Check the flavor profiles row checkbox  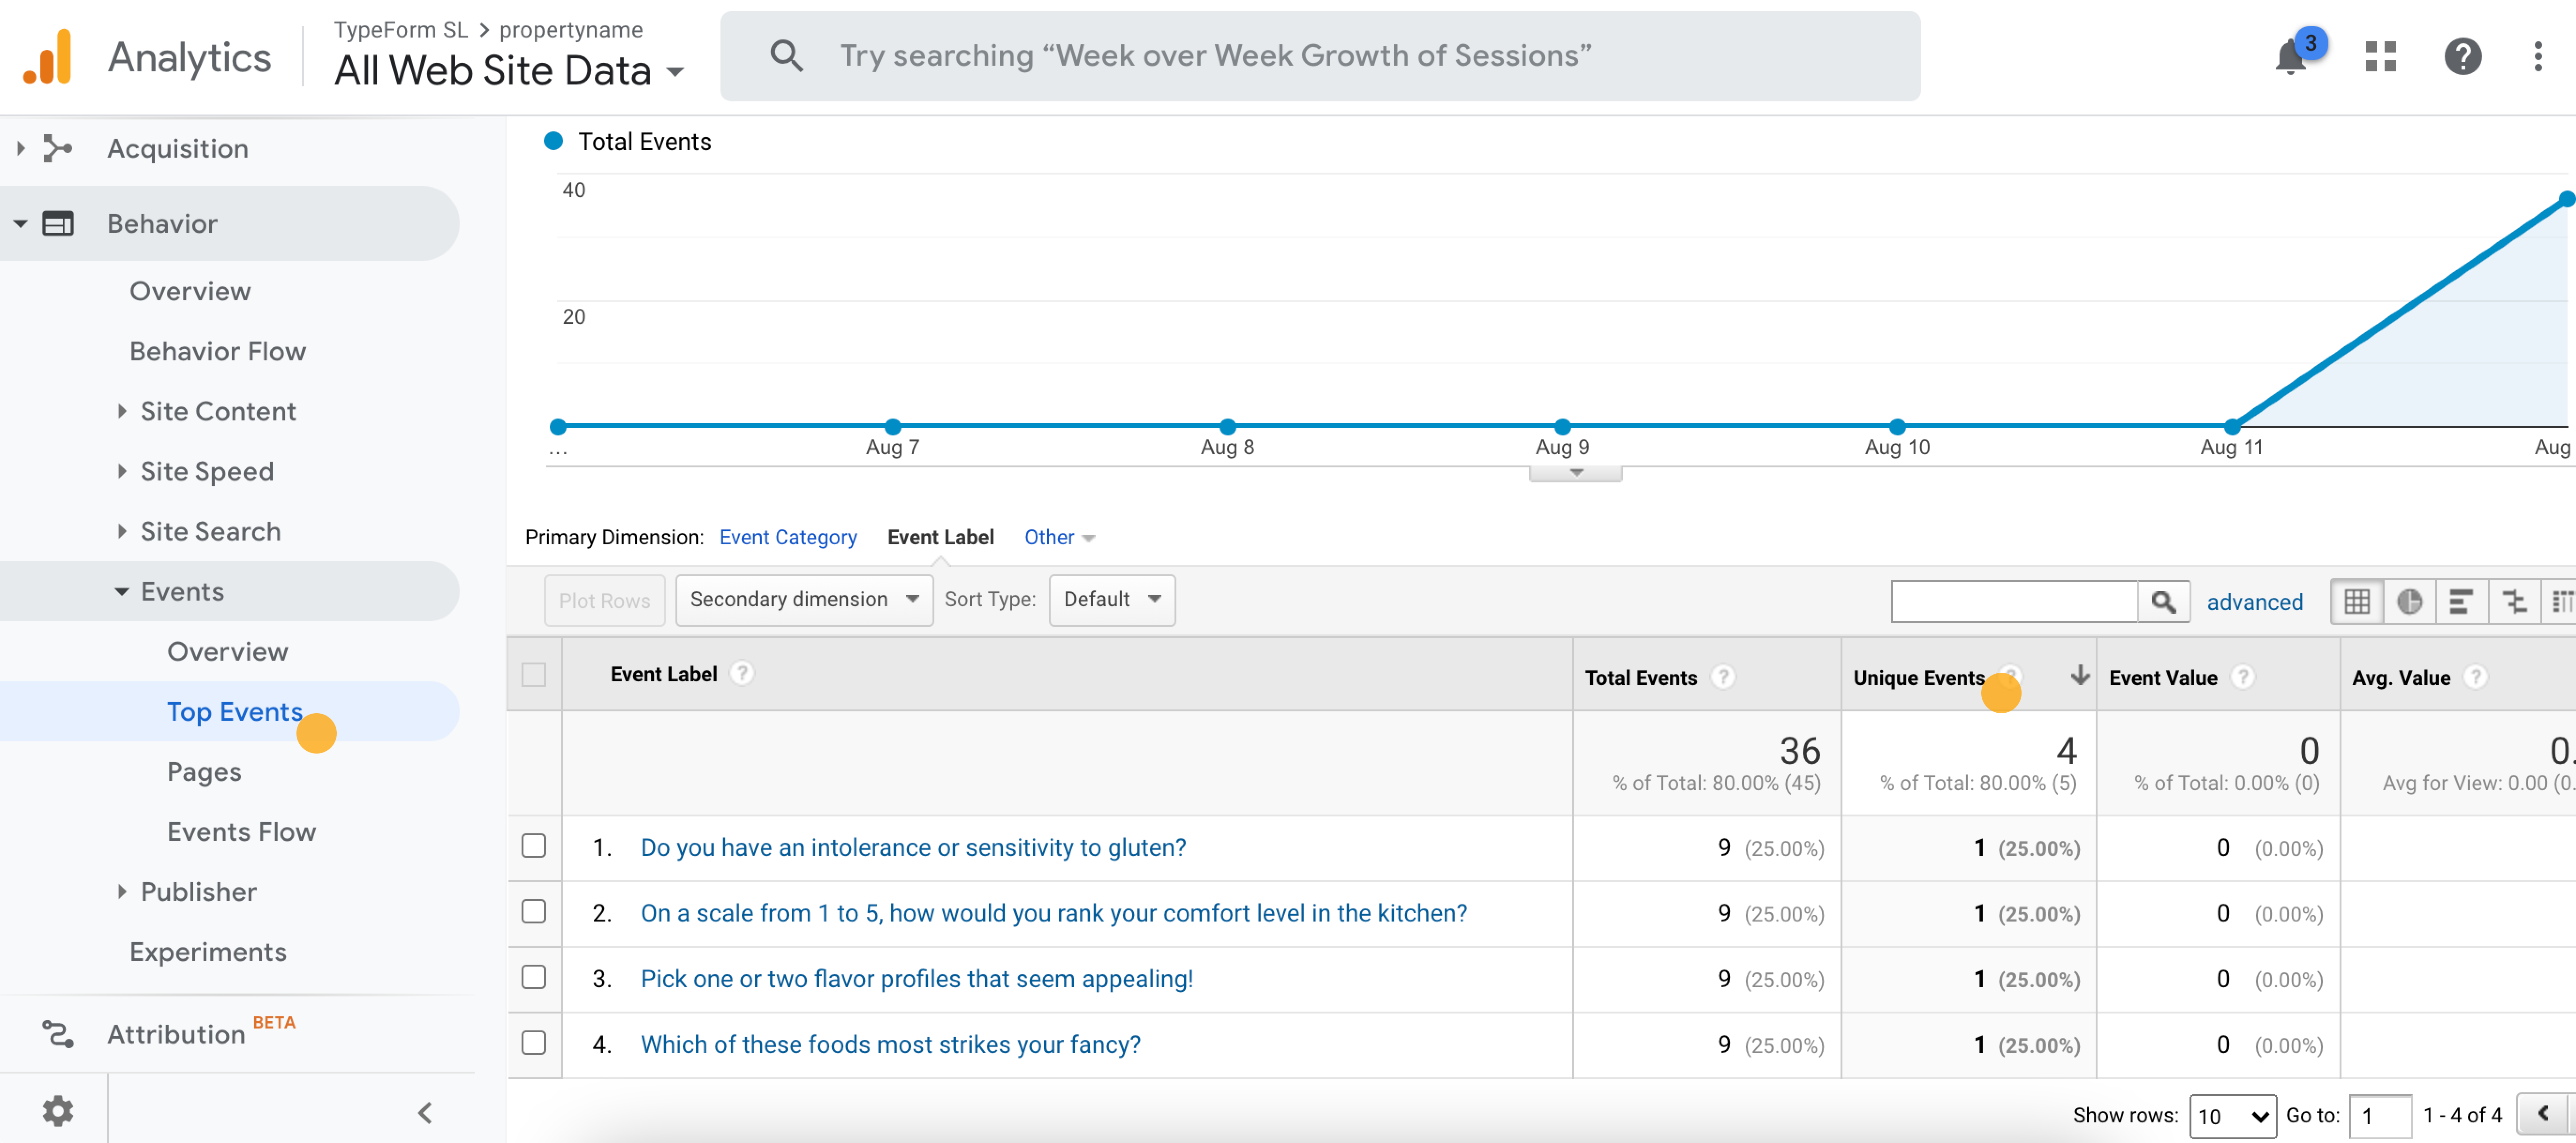pos(534,977)
